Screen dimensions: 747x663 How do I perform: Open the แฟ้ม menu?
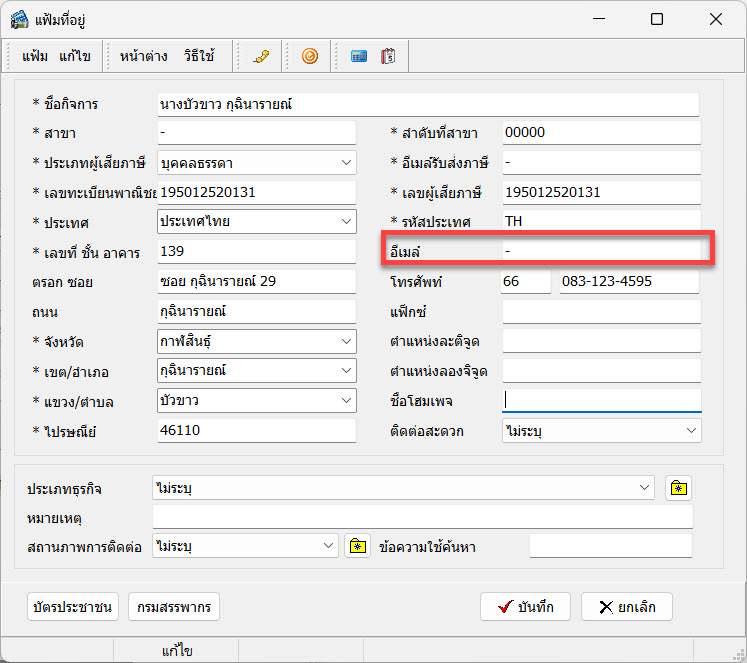point(35,56)
